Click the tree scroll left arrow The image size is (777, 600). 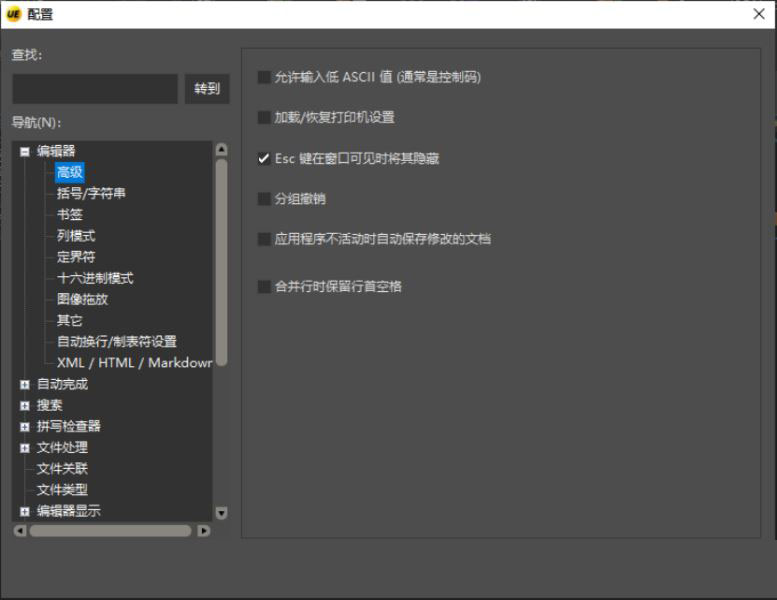point(20,531)
